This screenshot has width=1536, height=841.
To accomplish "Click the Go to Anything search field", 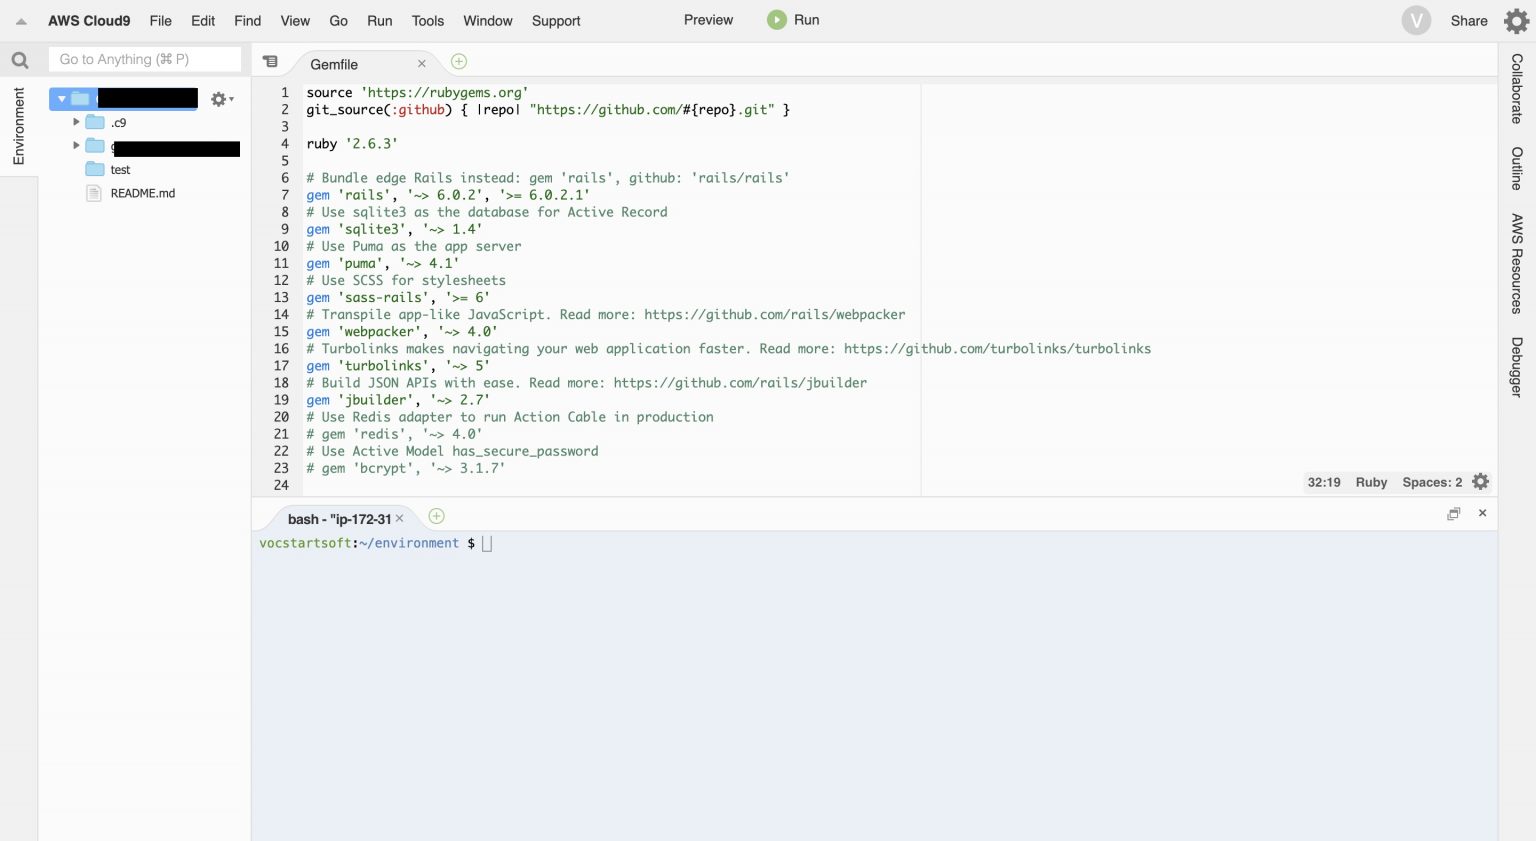I will click(x=145, y=60).
